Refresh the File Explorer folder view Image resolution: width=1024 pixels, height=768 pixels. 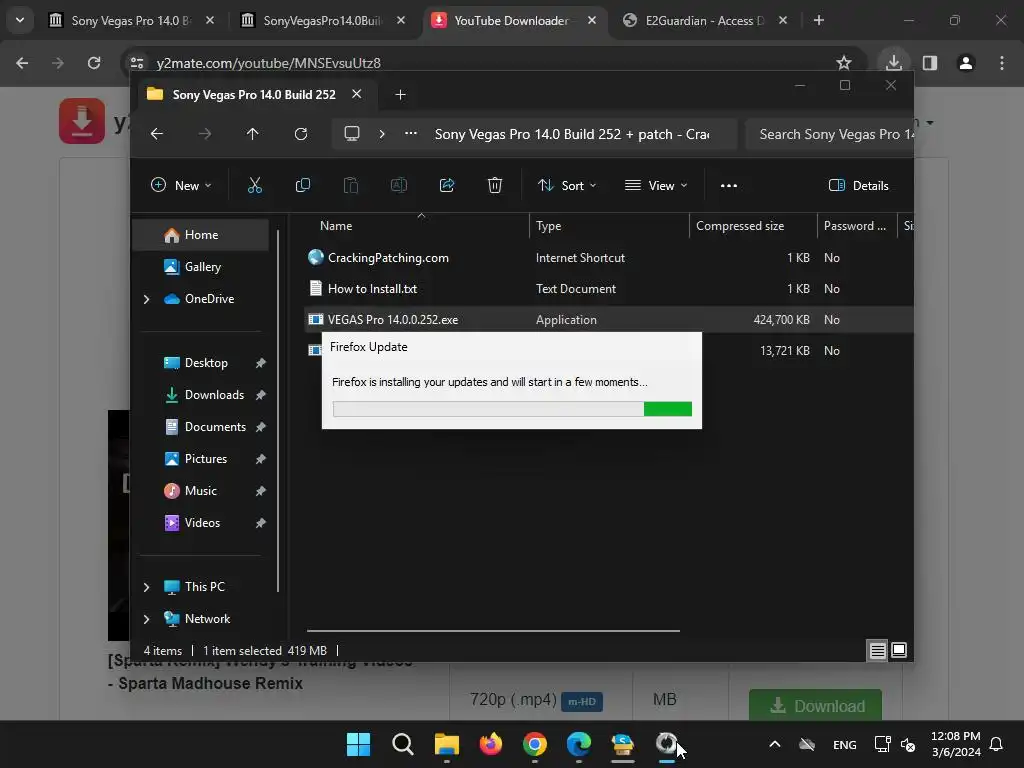300,134
